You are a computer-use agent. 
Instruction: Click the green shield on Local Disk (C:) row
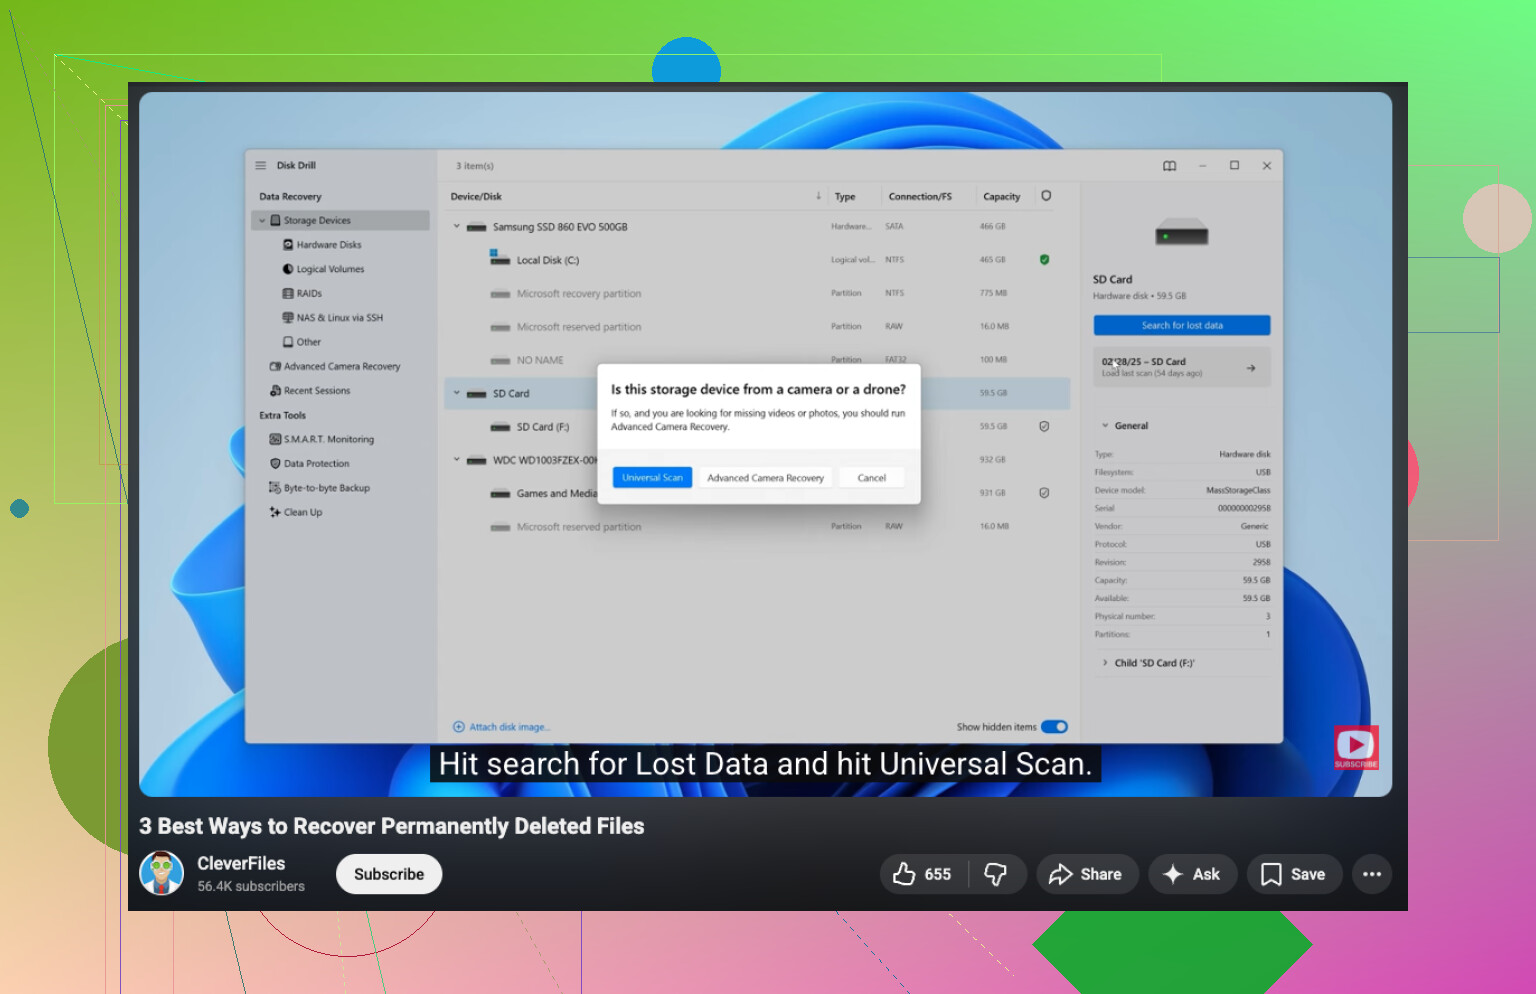pyautogui.click(x=1044, y=260)
